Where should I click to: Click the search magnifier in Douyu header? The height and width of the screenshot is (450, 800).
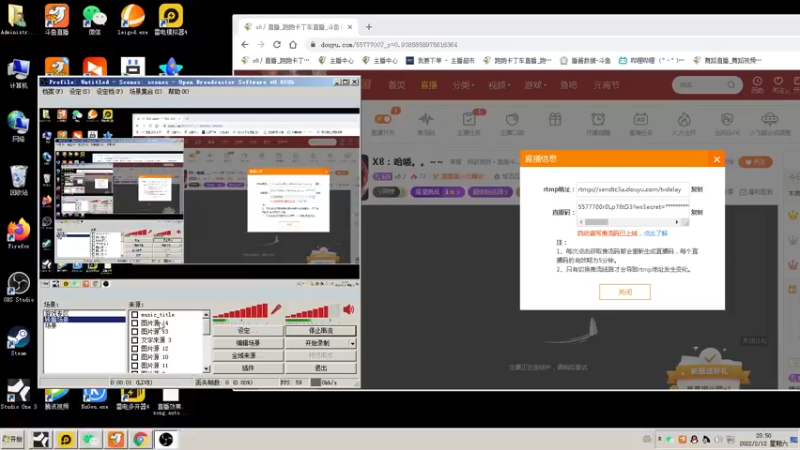click(731, 85)
